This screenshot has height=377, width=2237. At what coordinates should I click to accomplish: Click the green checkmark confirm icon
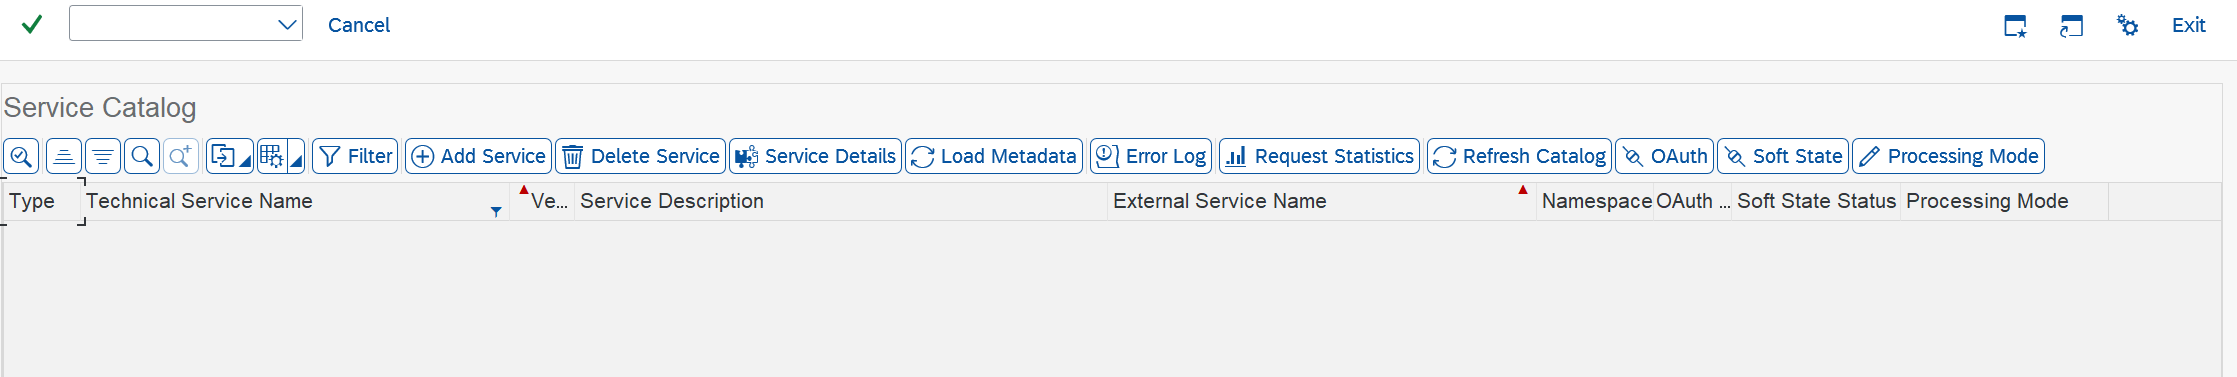[32, 24]
